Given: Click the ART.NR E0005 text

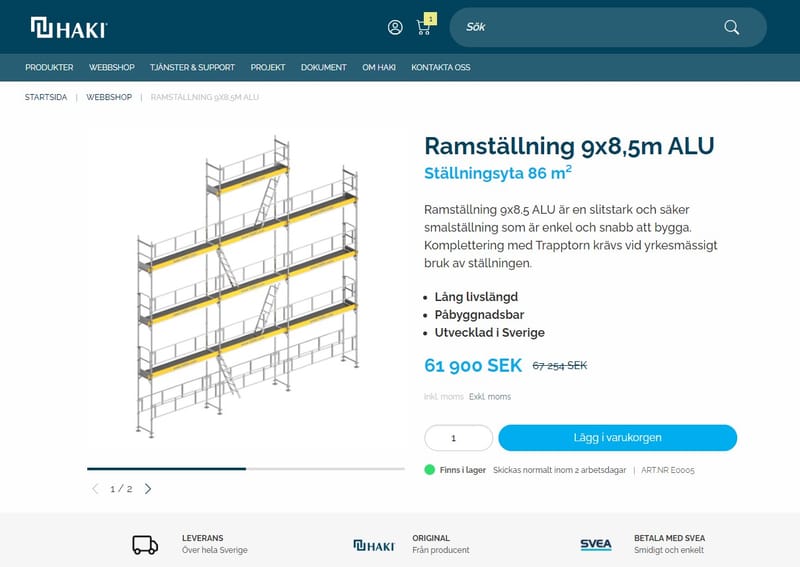Looking at the screenshot, I should pyautogui.click(x=667, y=470).
